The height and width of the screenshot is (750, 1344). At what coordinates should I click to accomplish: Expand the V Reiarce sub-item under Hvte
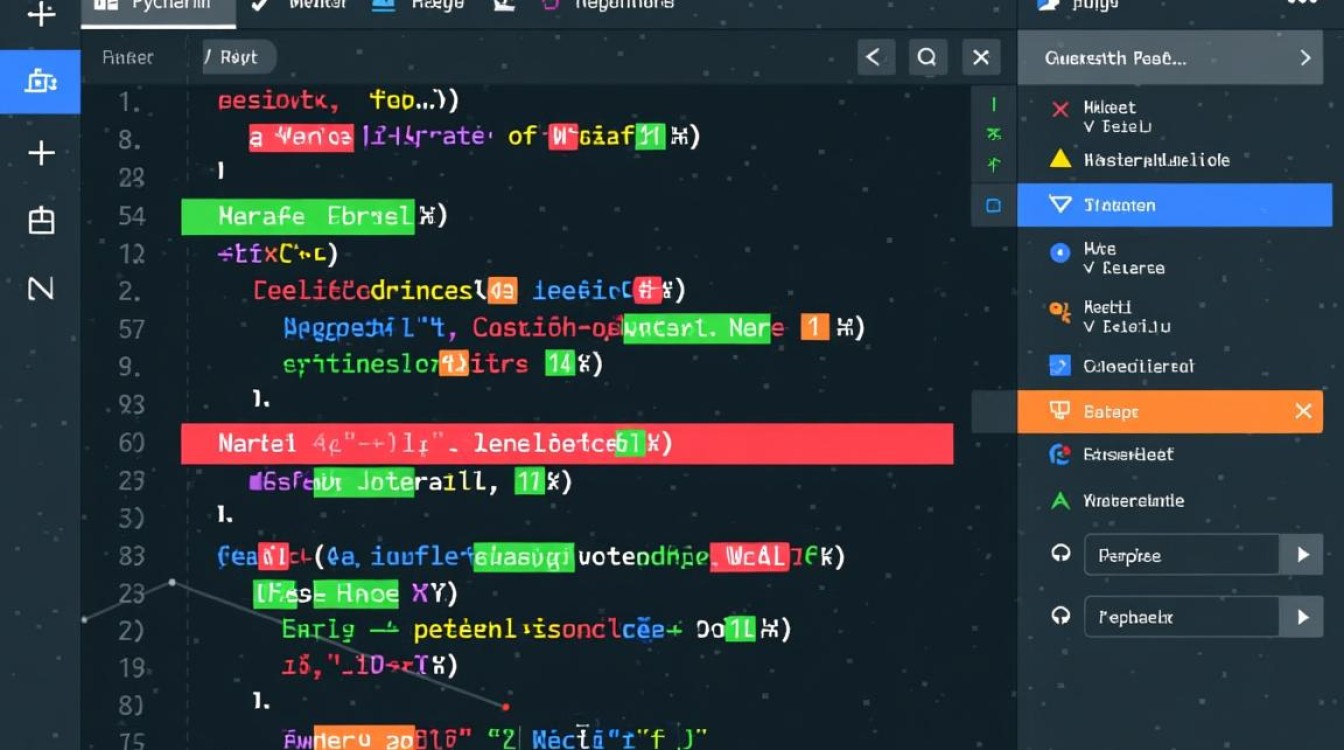(1124, 268)
